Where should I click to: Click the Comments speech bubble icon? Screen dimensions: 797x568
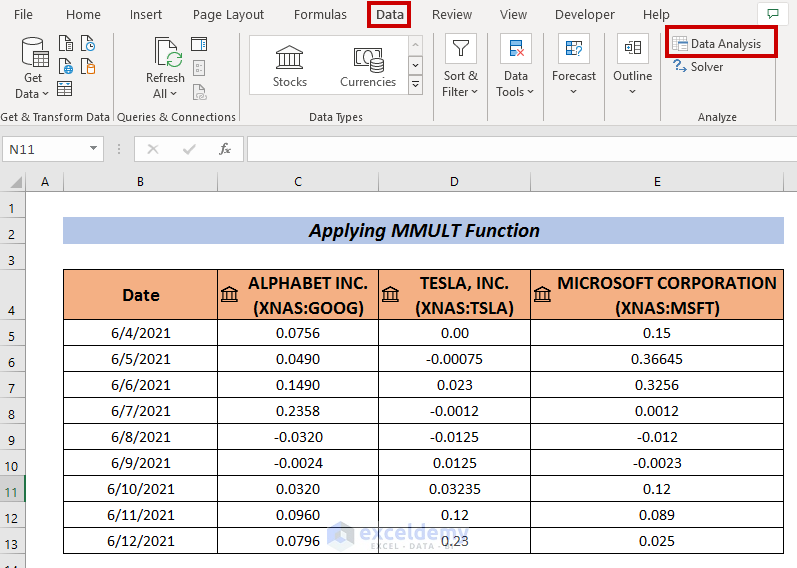click(x=773, y=14)
